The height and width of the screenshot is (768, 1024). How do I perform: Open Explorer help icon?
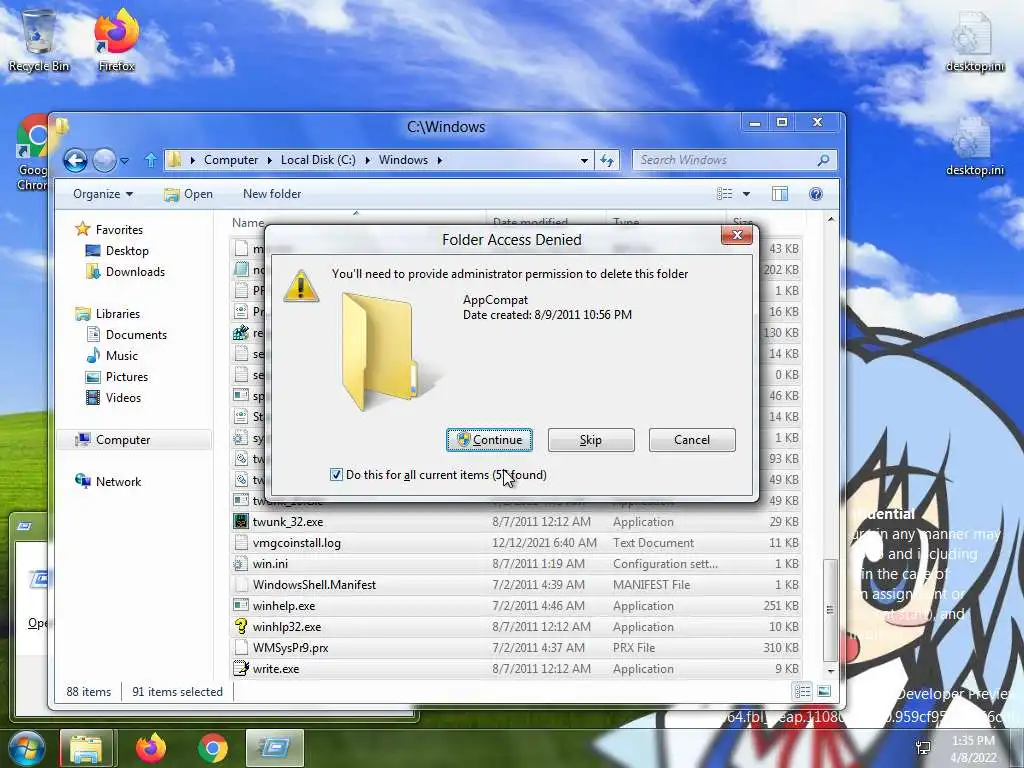[x=816, y=194]
